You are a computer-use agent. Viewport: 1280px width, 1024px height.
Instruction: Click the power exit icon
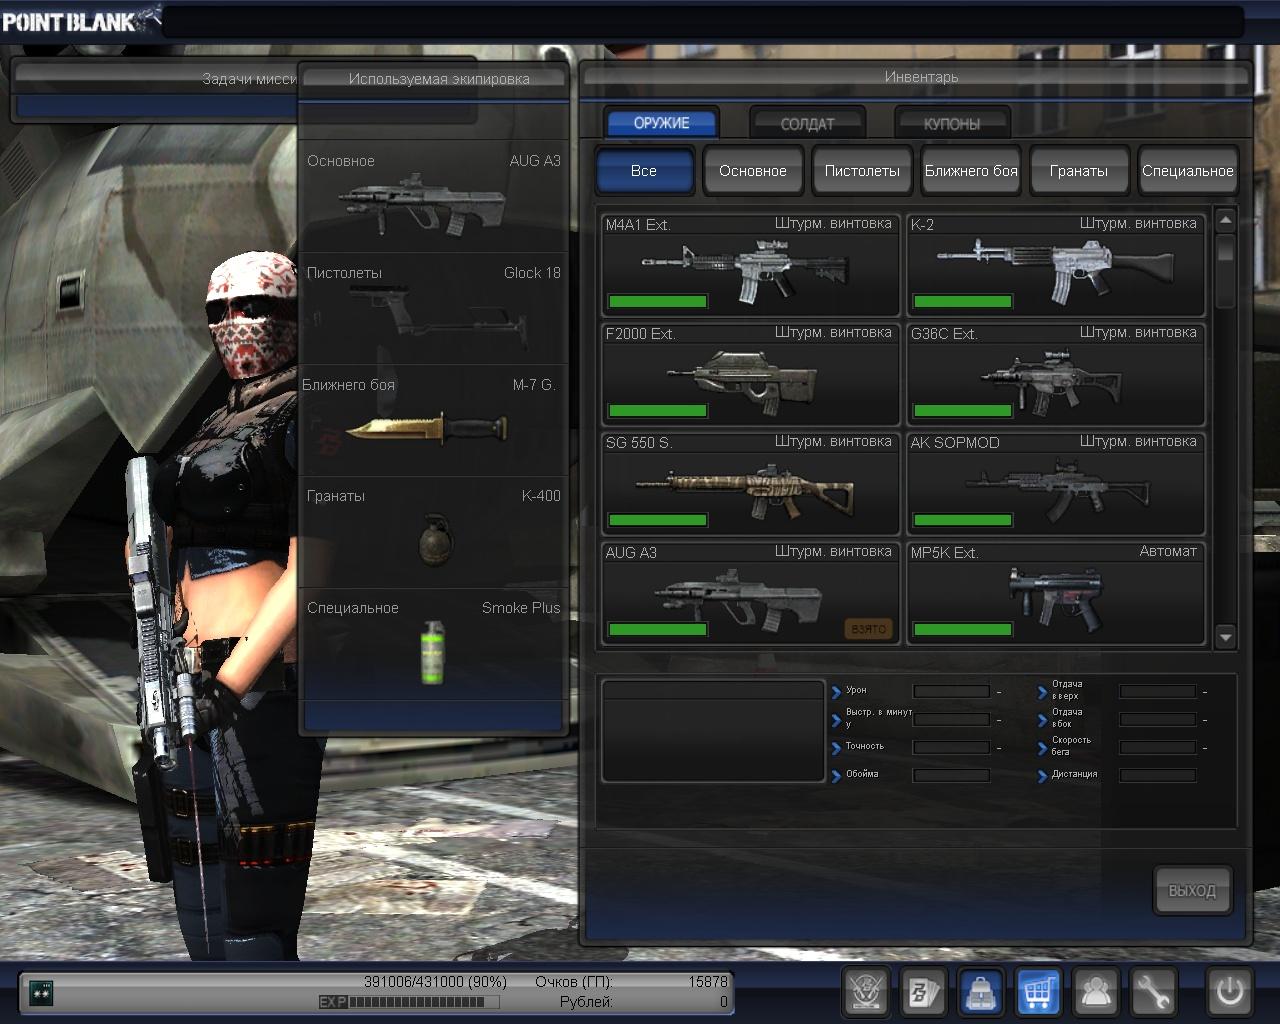[1229, 992]
